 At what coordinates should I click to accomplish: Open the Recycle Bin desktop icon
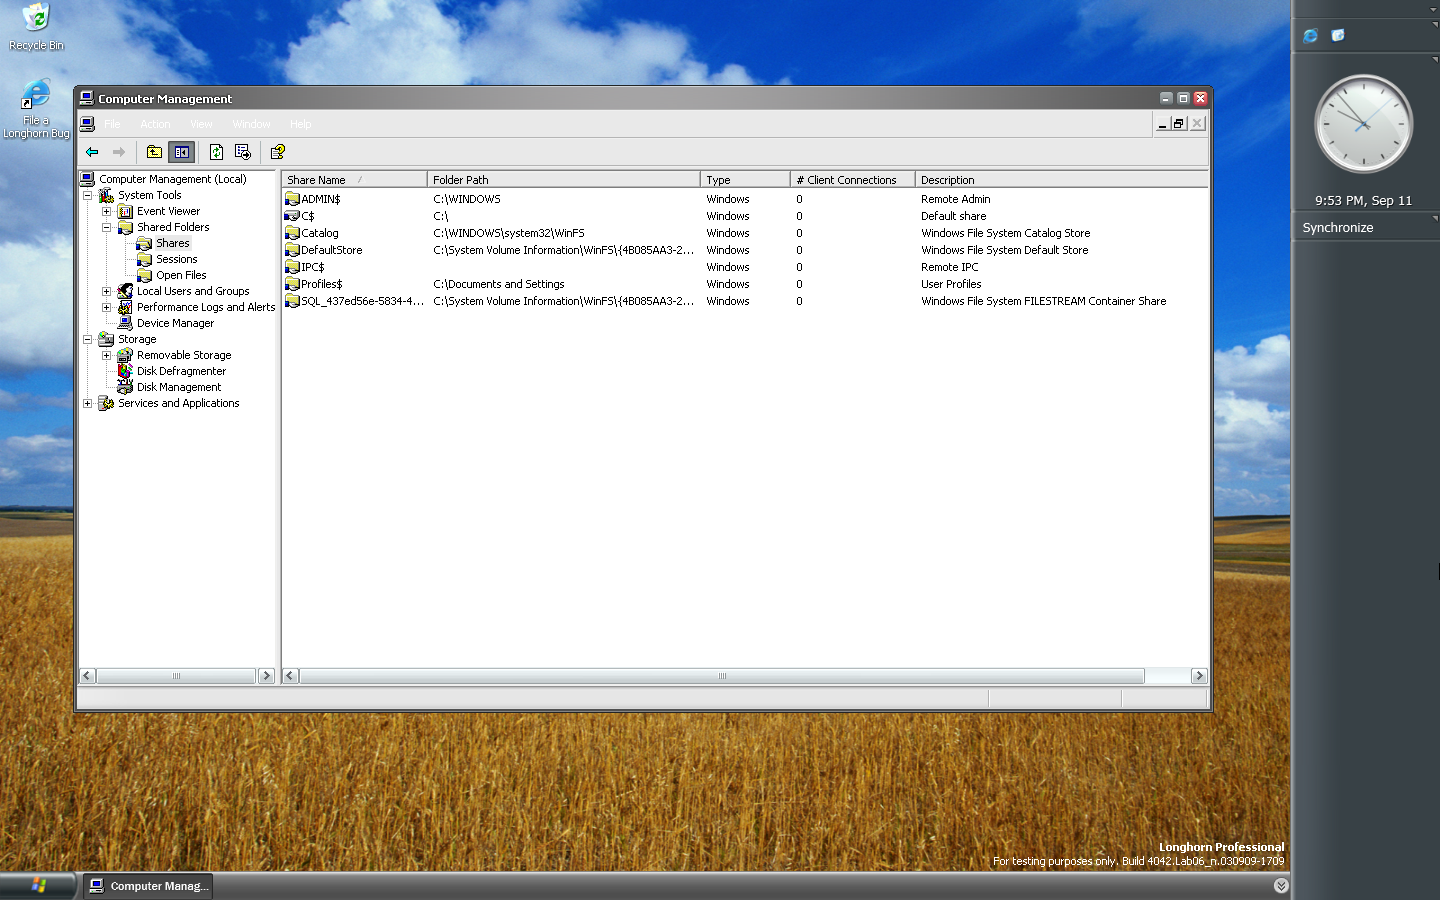click(36, 26)
